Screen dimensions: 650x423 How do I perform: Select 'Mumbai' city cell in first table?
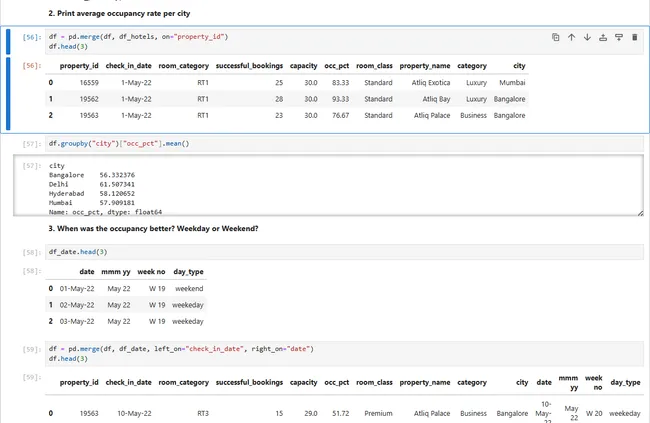coord(512,83)
